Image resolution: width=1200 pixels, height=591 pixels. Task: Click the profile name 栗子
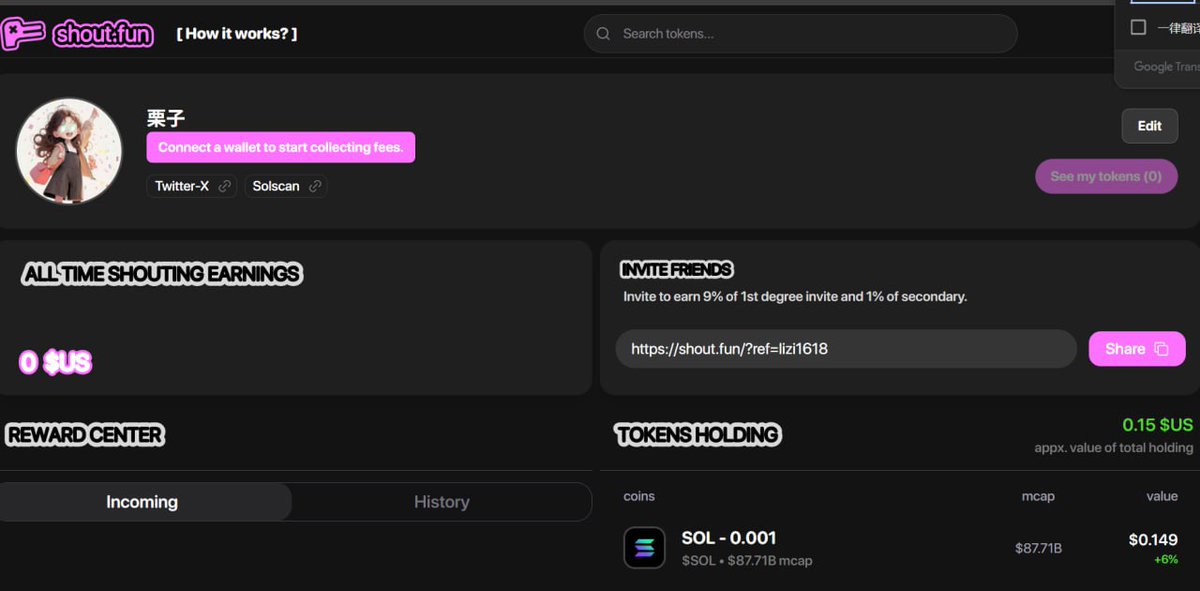pyautogui.click(x=166, y=118)
